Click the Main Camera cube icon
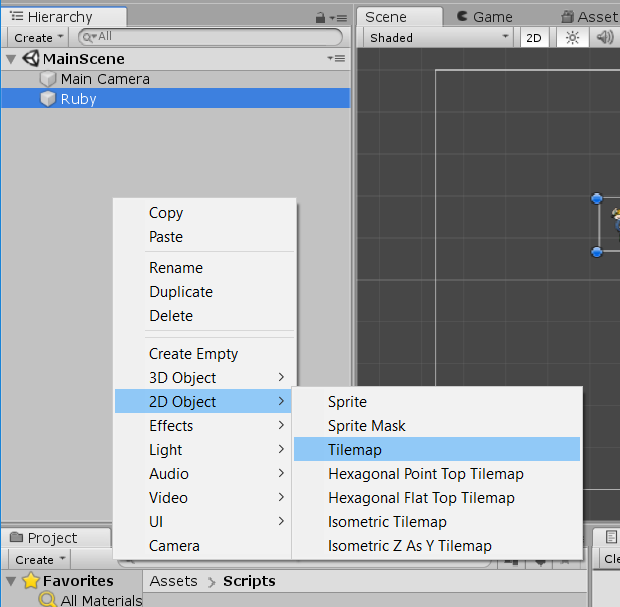The image size is (620, 607). [x=48, y=79]
